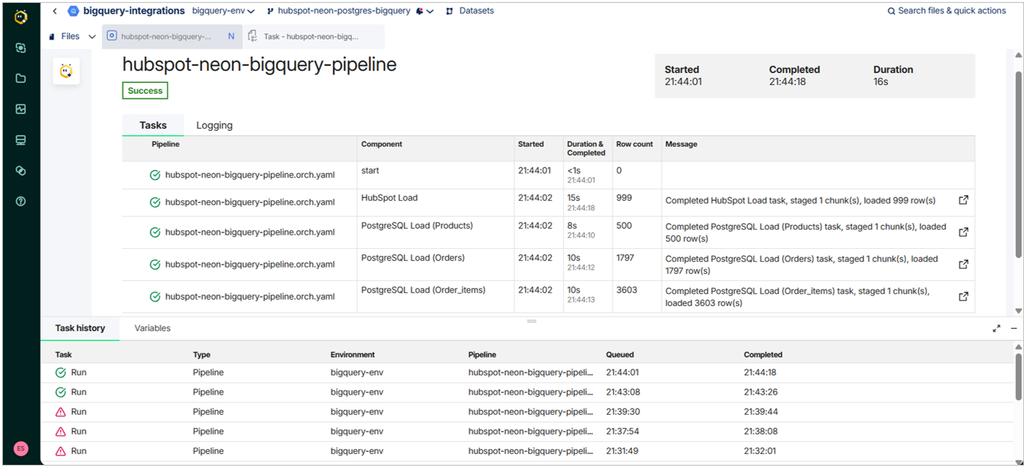Click the panel splitter handle above Task history
This screenshot has height=467, width=1024.
[532, 321]
